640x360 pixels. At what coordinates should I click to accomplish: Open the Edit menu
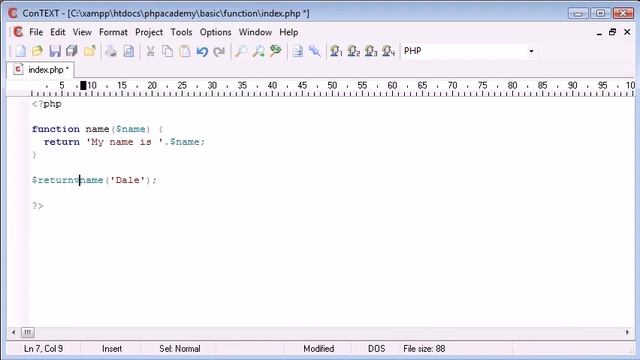click(x=58, y=32)
